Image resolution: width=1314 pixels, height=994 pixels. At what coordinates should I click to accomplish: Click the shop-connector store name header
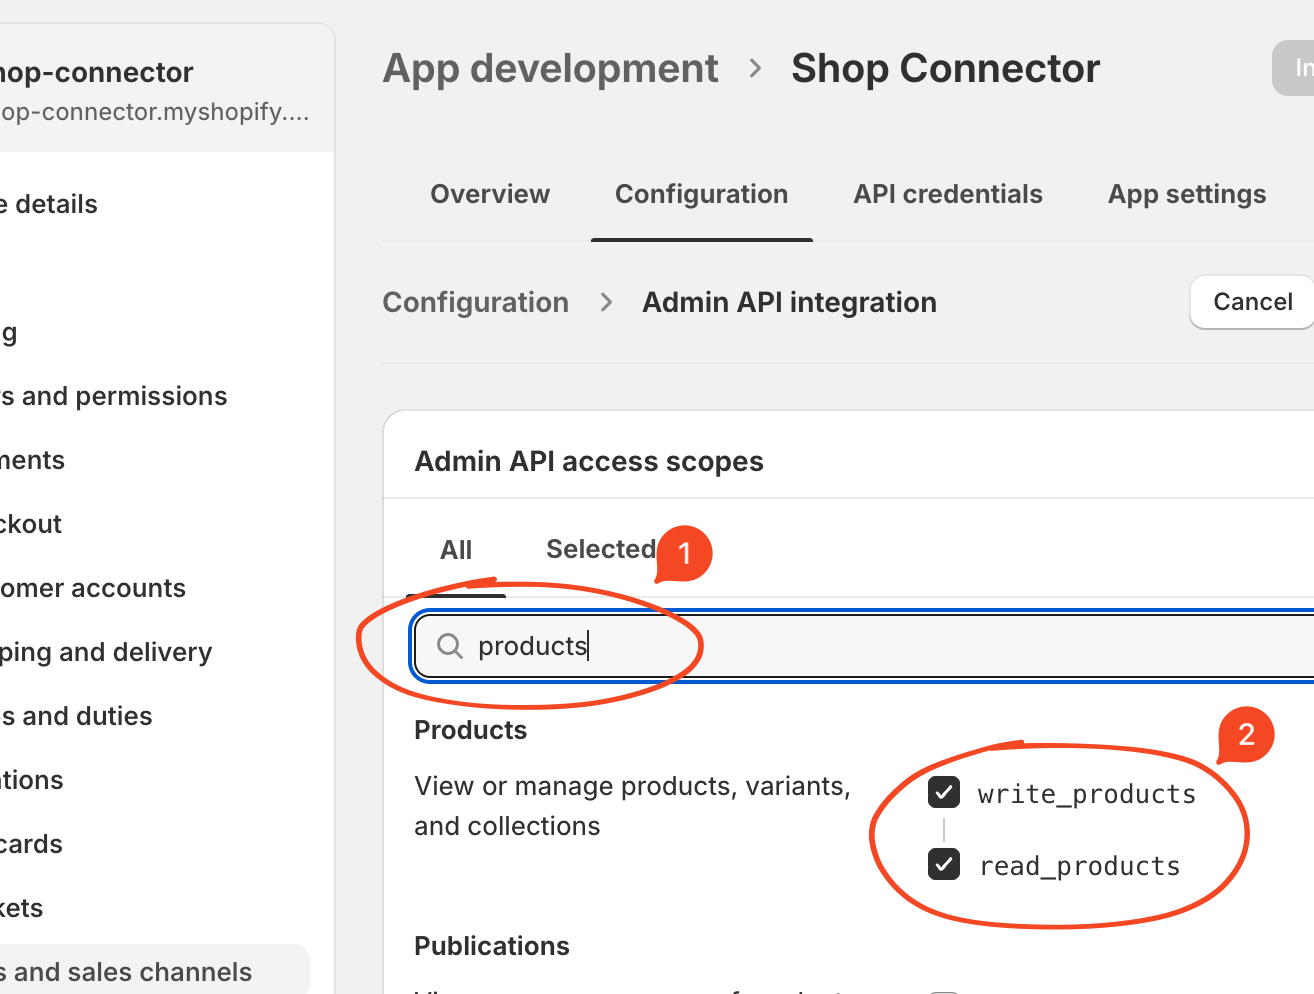click(x=96, y=72)
